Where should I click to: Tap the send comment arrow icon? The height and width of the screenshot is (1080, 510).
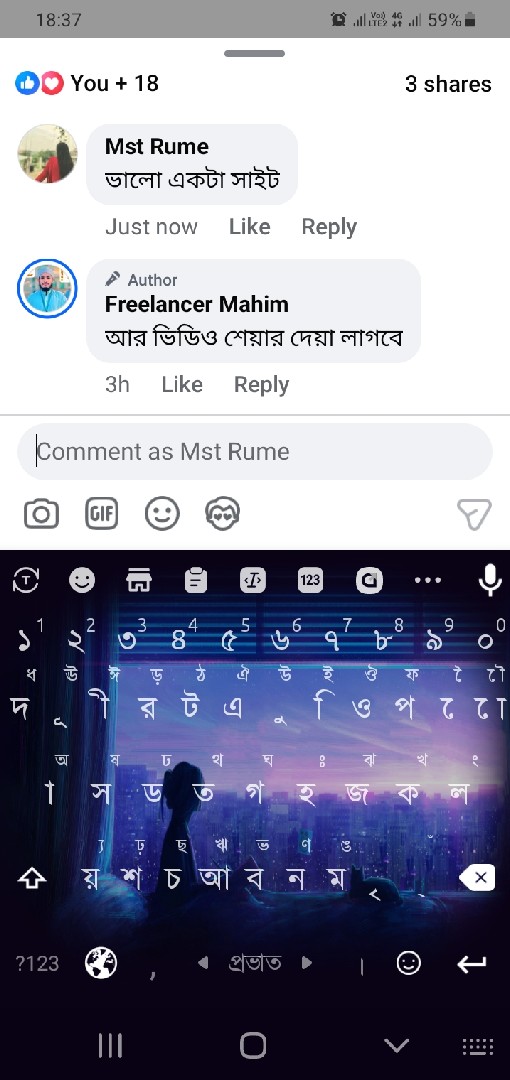(474, 514)
